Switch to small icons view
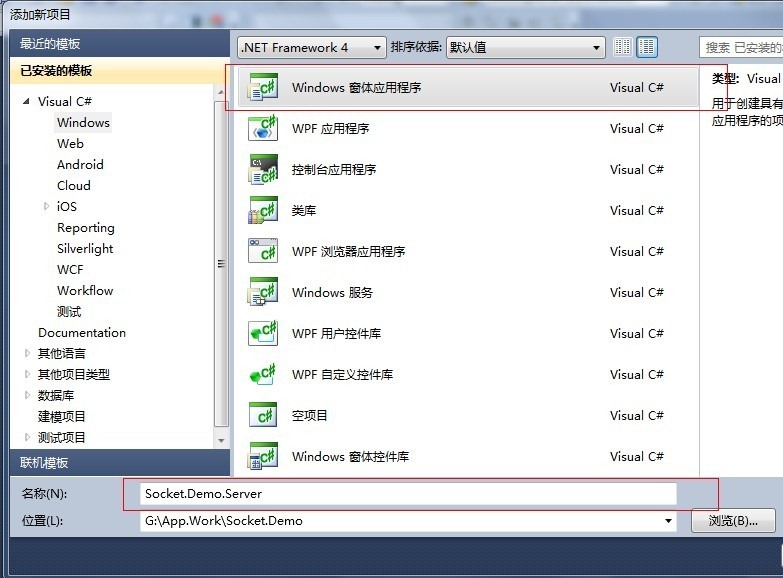This screenshot has height=578, width=783. pyautogui.click(x=622, y=47)
